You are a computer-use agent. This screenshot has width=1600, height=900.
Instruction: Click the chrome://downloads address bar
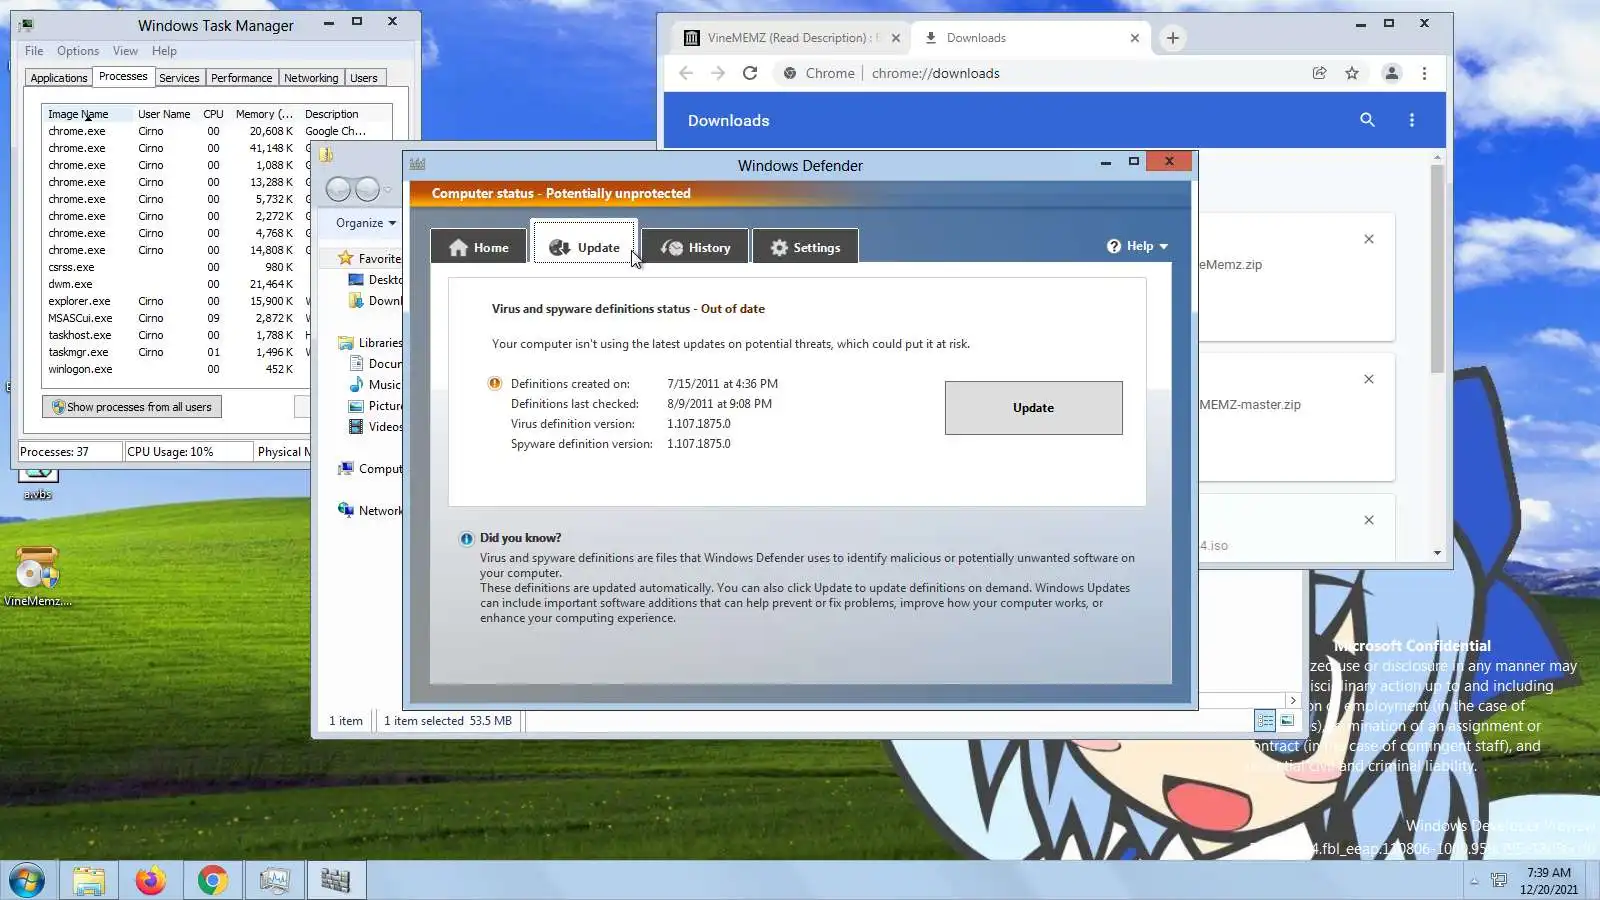(1040, 73)
